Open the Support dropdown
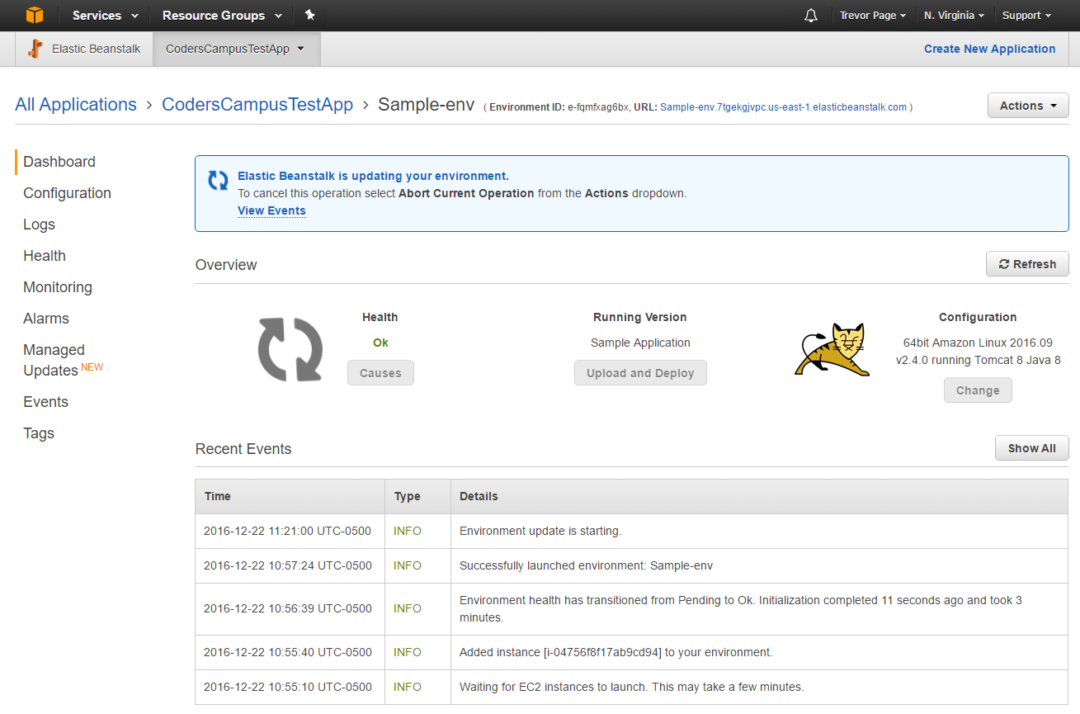This screenshot has height=714, width=1080. pos(1026,15)
